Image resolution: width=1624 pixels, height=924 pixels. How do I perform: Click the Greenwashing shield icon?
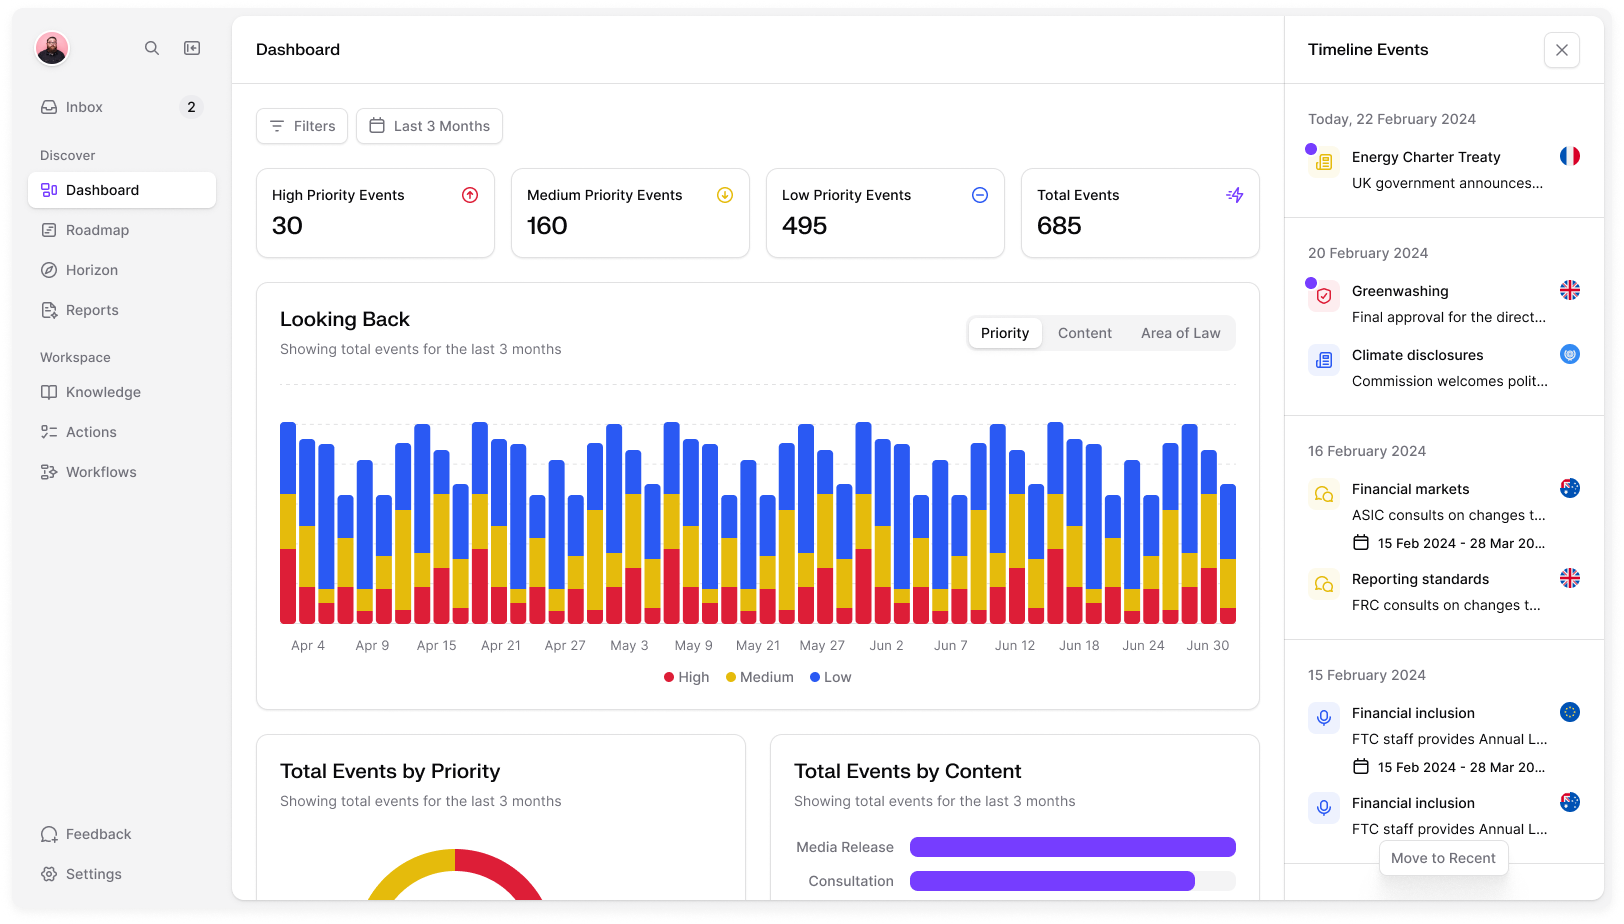pyautogui.click(x=1324, y=296)
